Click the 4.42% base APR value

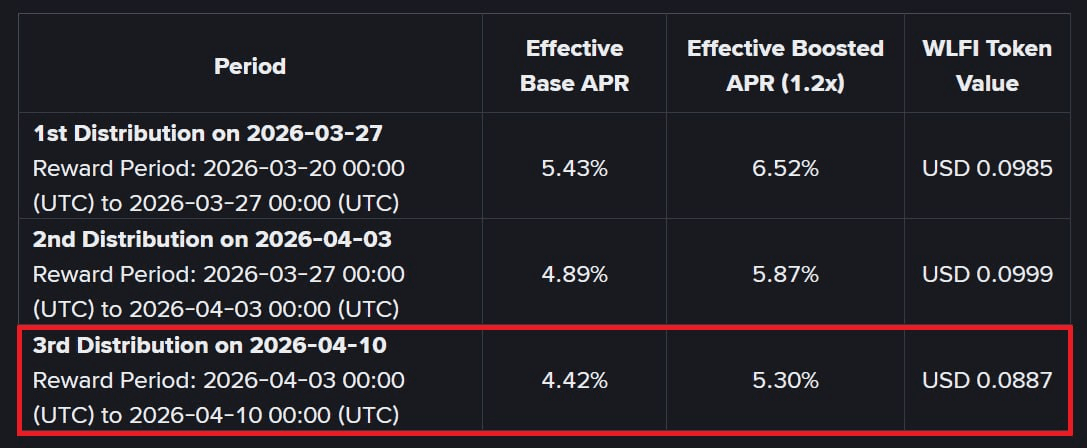pyautogui.click(x=574, y=380)
